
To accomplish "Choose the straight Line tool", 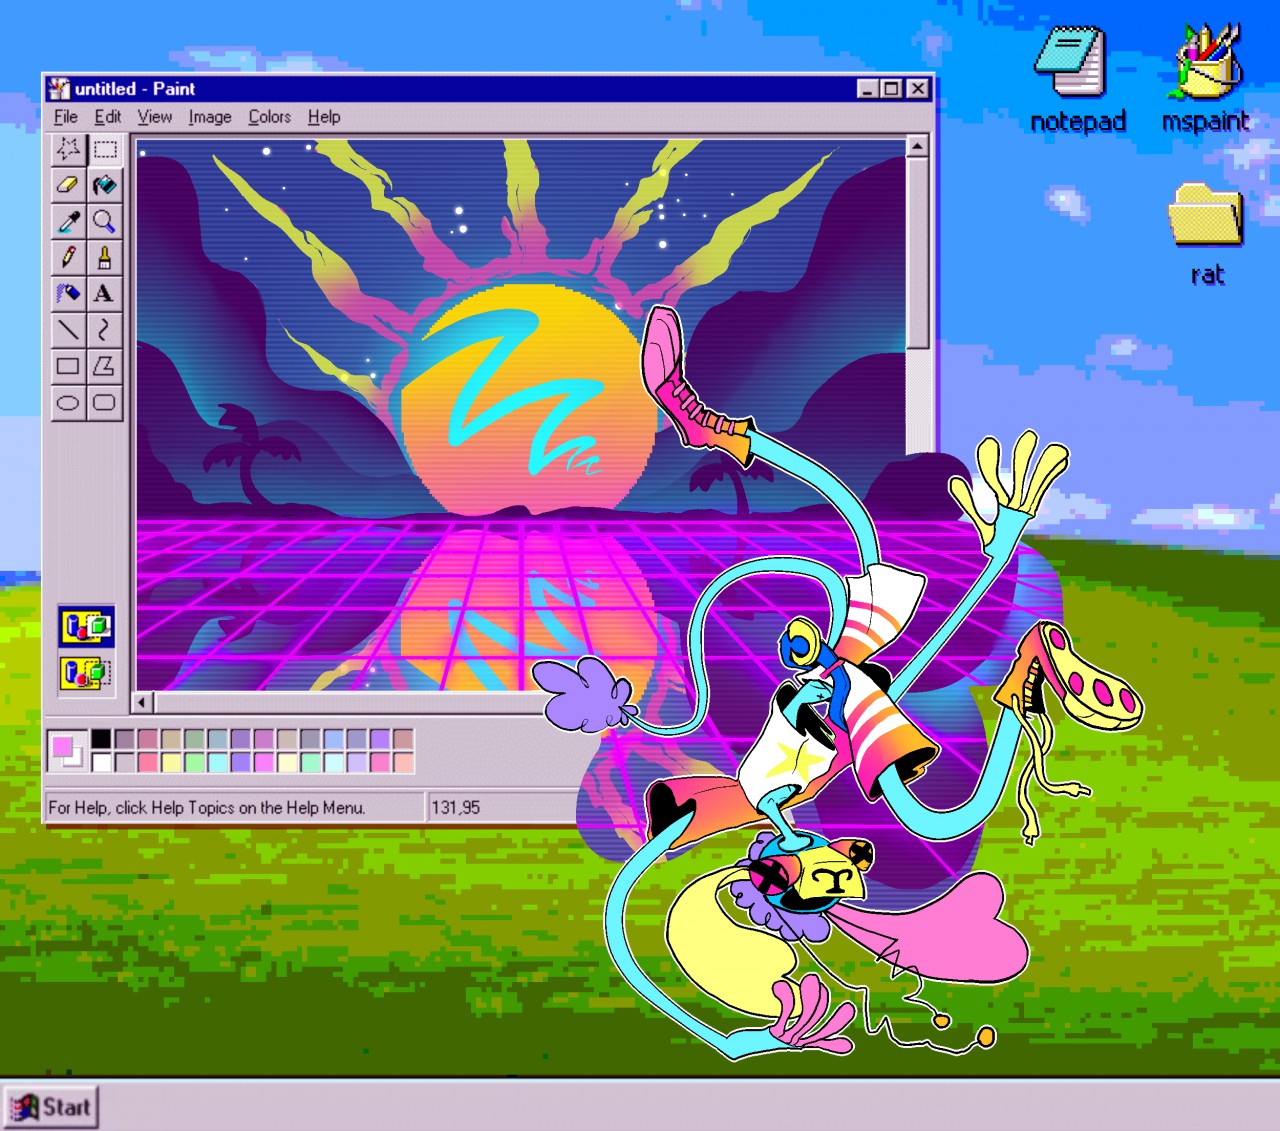I will pos(68,330).
